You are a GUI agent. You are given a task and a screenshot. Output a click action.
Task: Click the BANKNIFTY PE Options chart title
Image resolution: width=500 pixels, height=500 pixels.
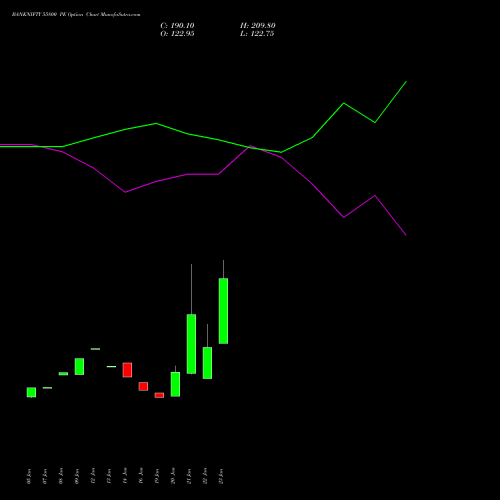(76, 14)
